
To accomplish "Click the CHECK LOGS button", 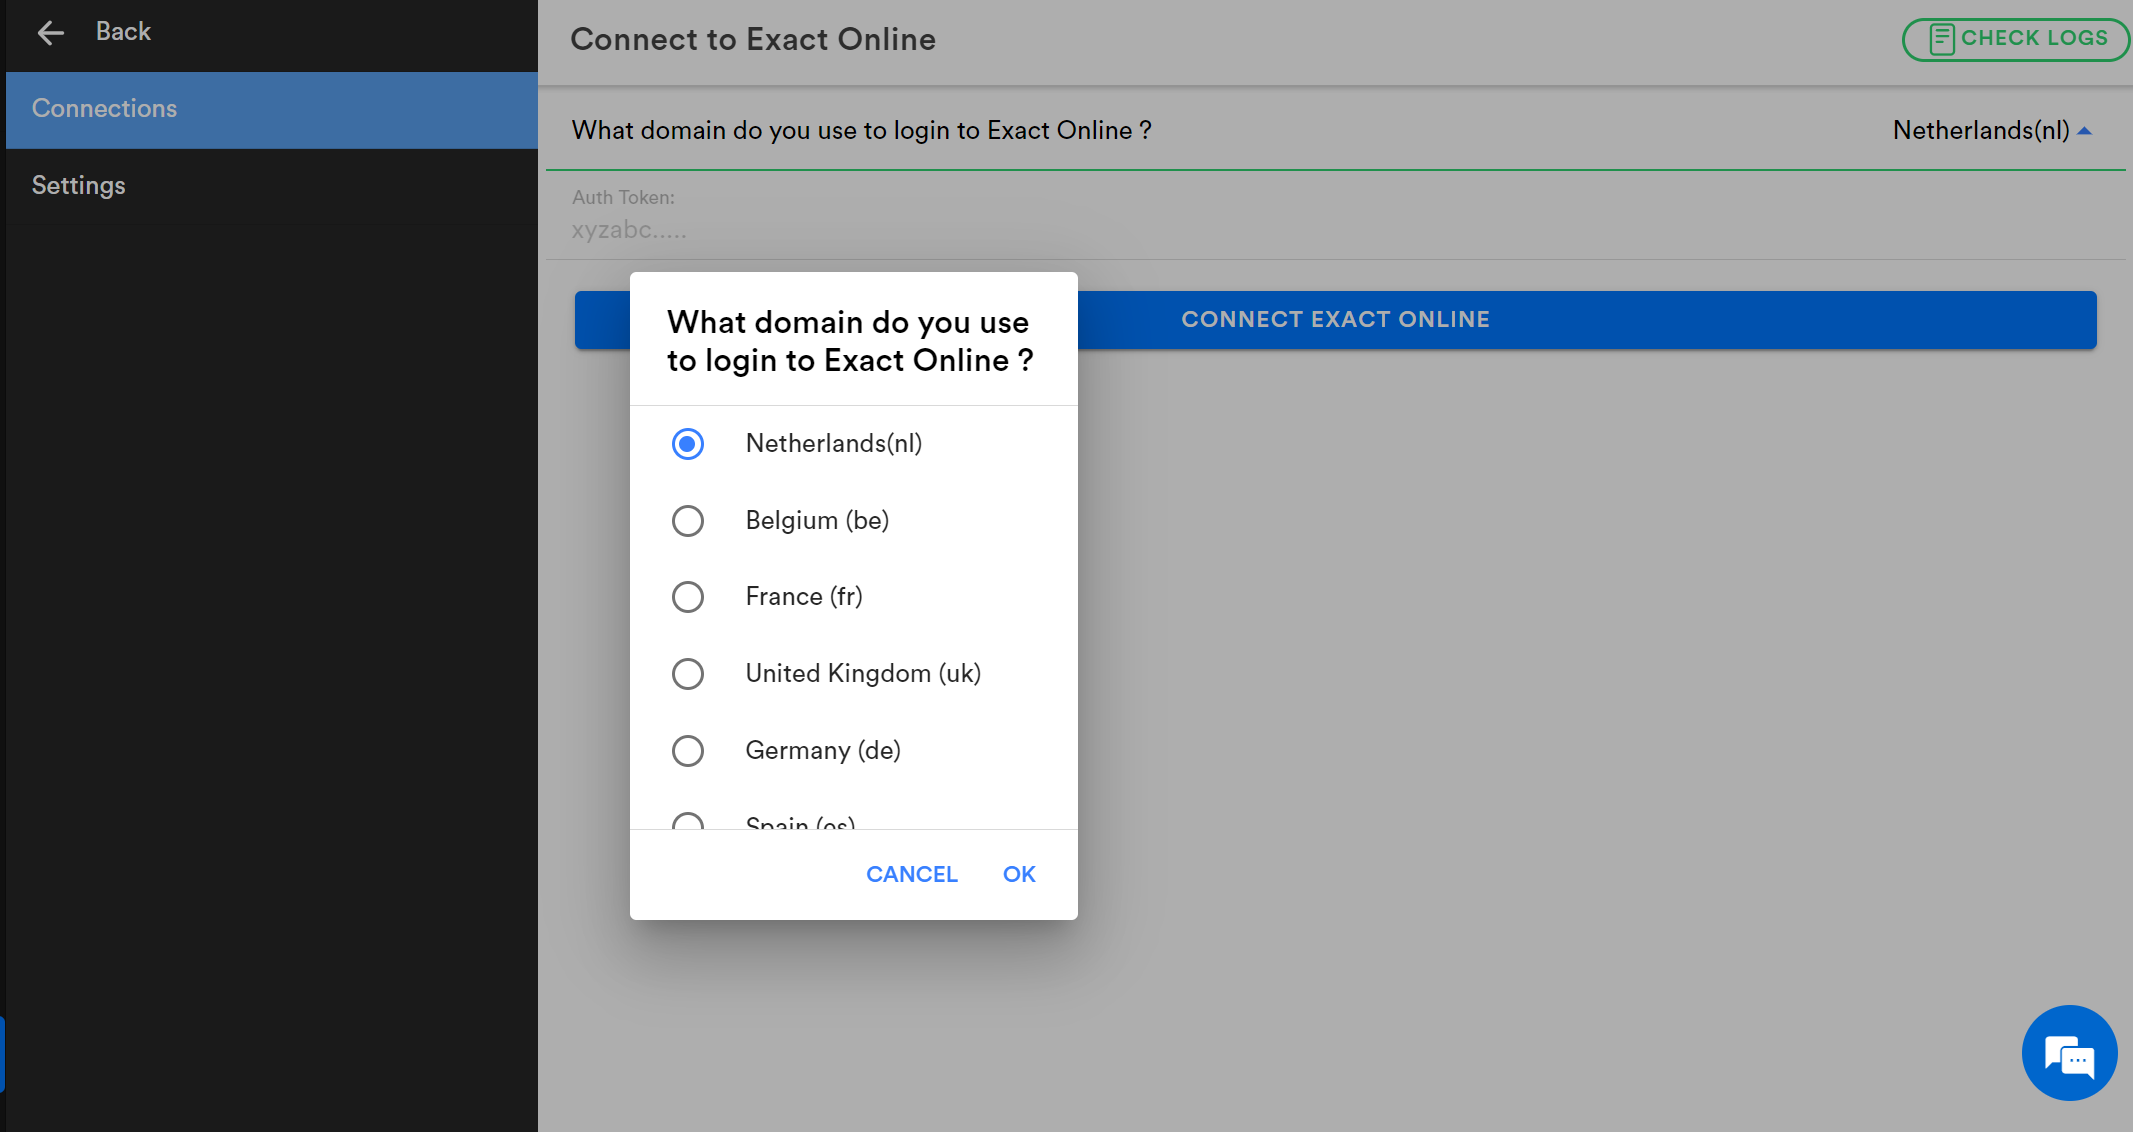I will tap(2016, 39).
